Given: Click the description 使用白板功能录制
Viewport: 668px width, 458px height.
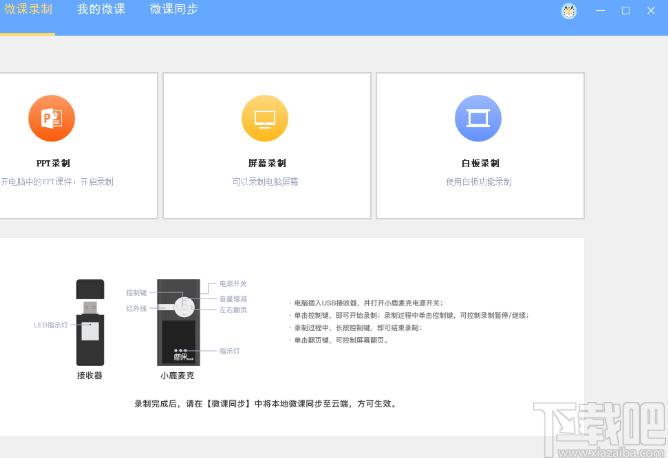Looking at the screenshot, I should (x=478, y=182).
